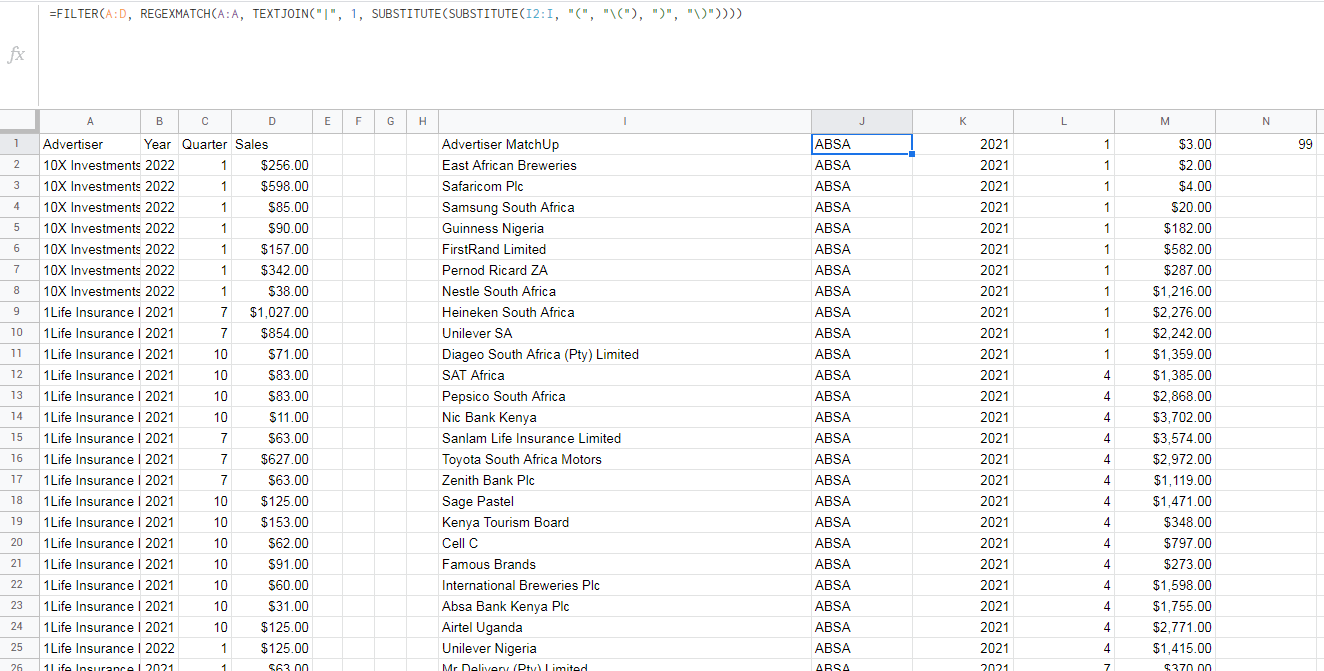Click the 'Sales' header cell
The image size is (1324, 671).
tap(272, 144)
